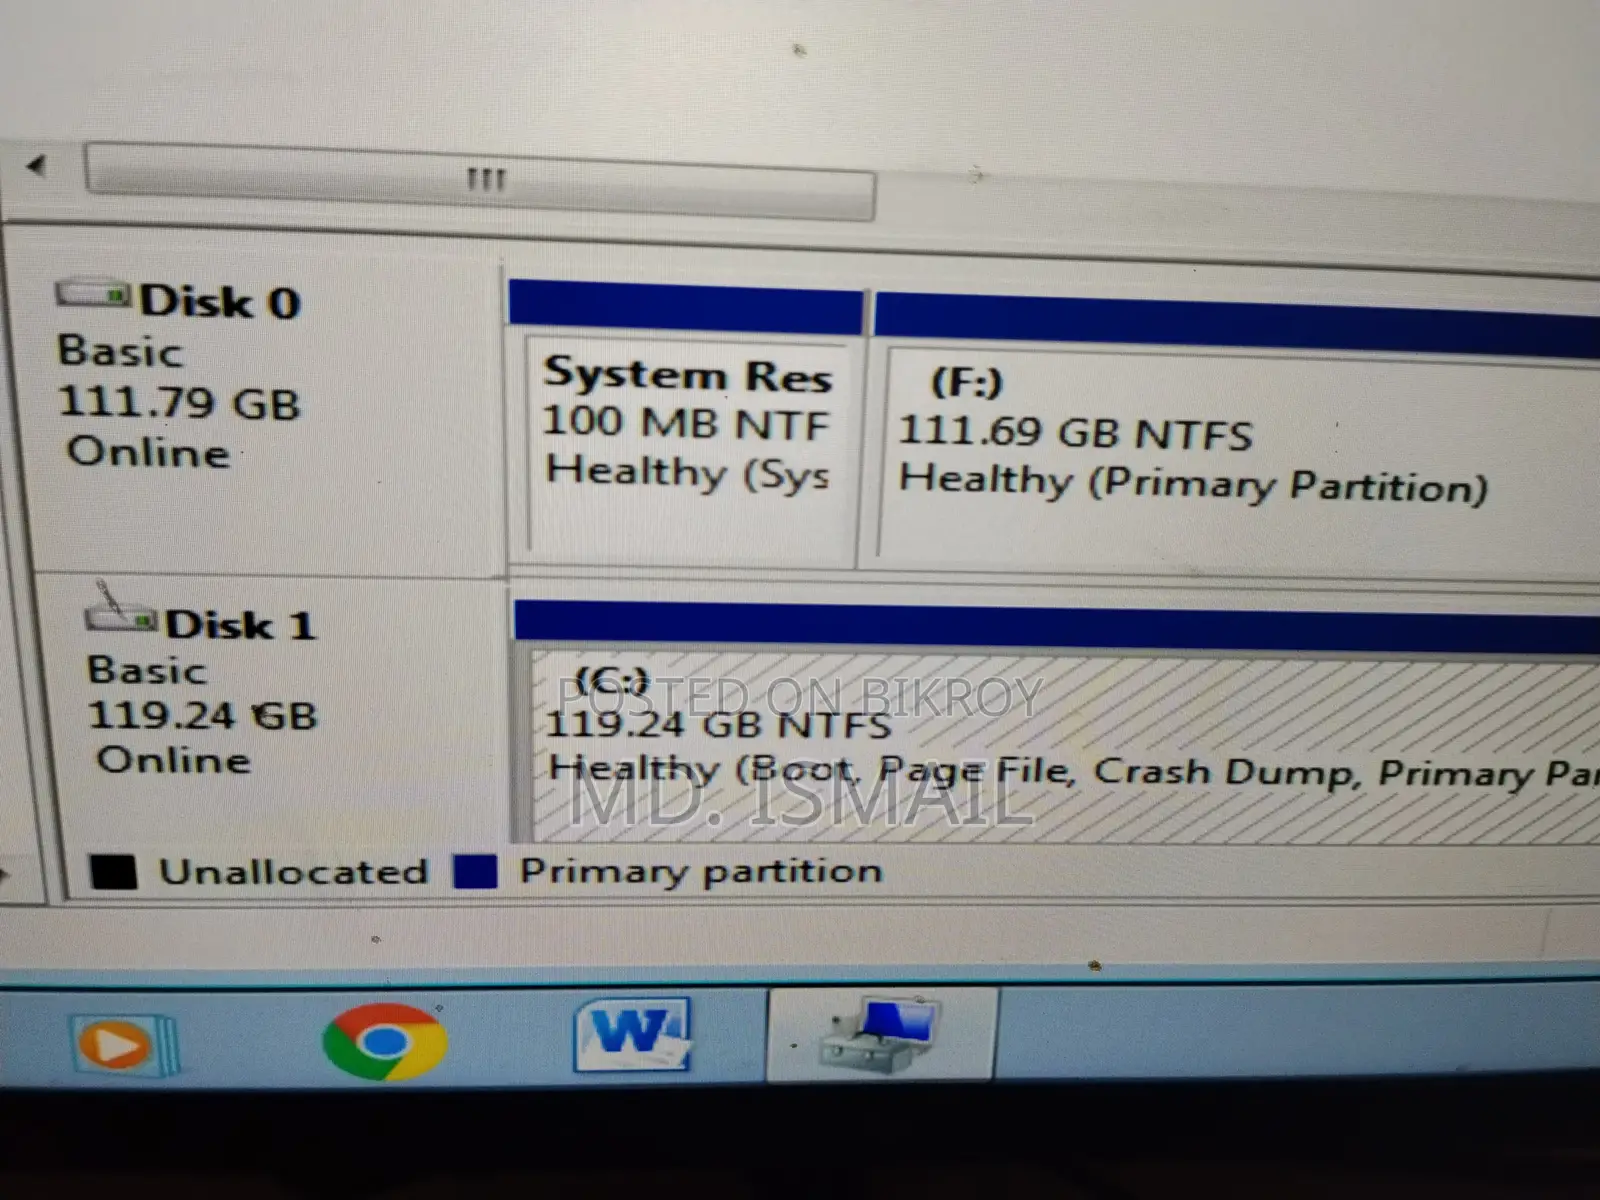Click the scroll left arrow
Image resolution: width=1600 pixels, height=1200 pixels.
(x=36, y=165)
